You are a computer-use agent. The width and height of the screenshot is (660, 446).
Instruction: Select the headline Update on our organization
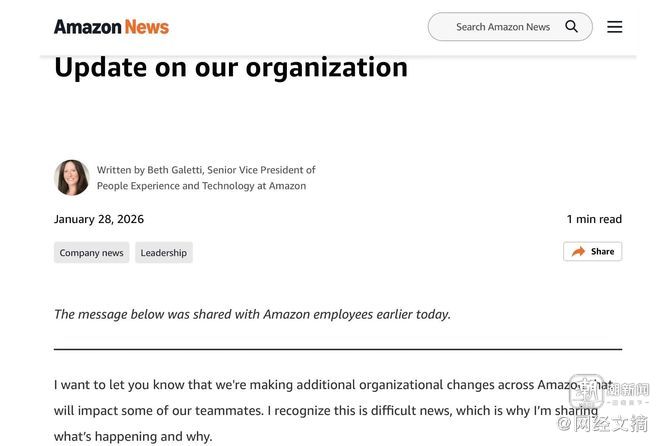(231, 67)
